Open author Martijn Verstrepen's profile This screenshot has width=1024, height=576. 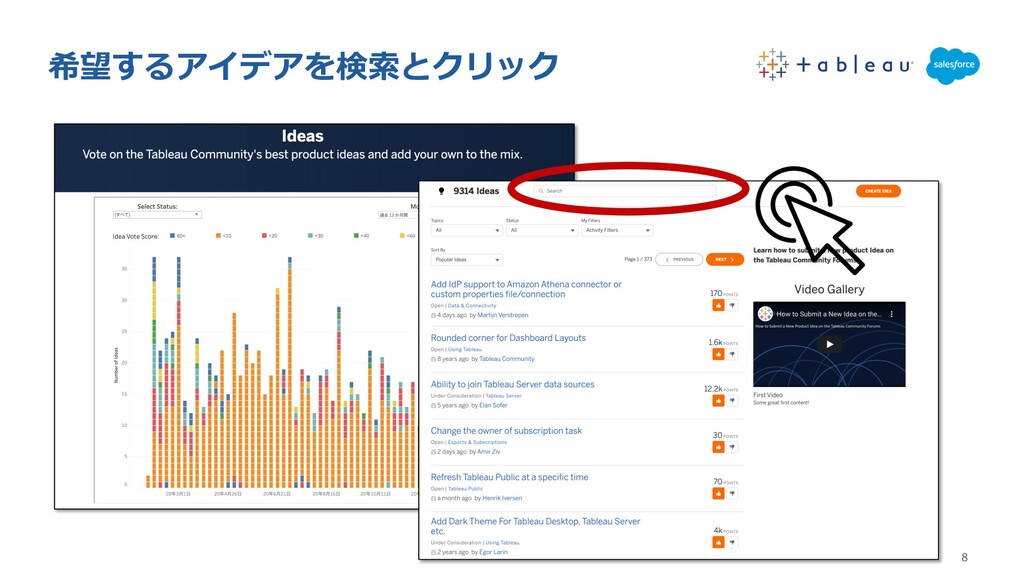pos(503,315)
